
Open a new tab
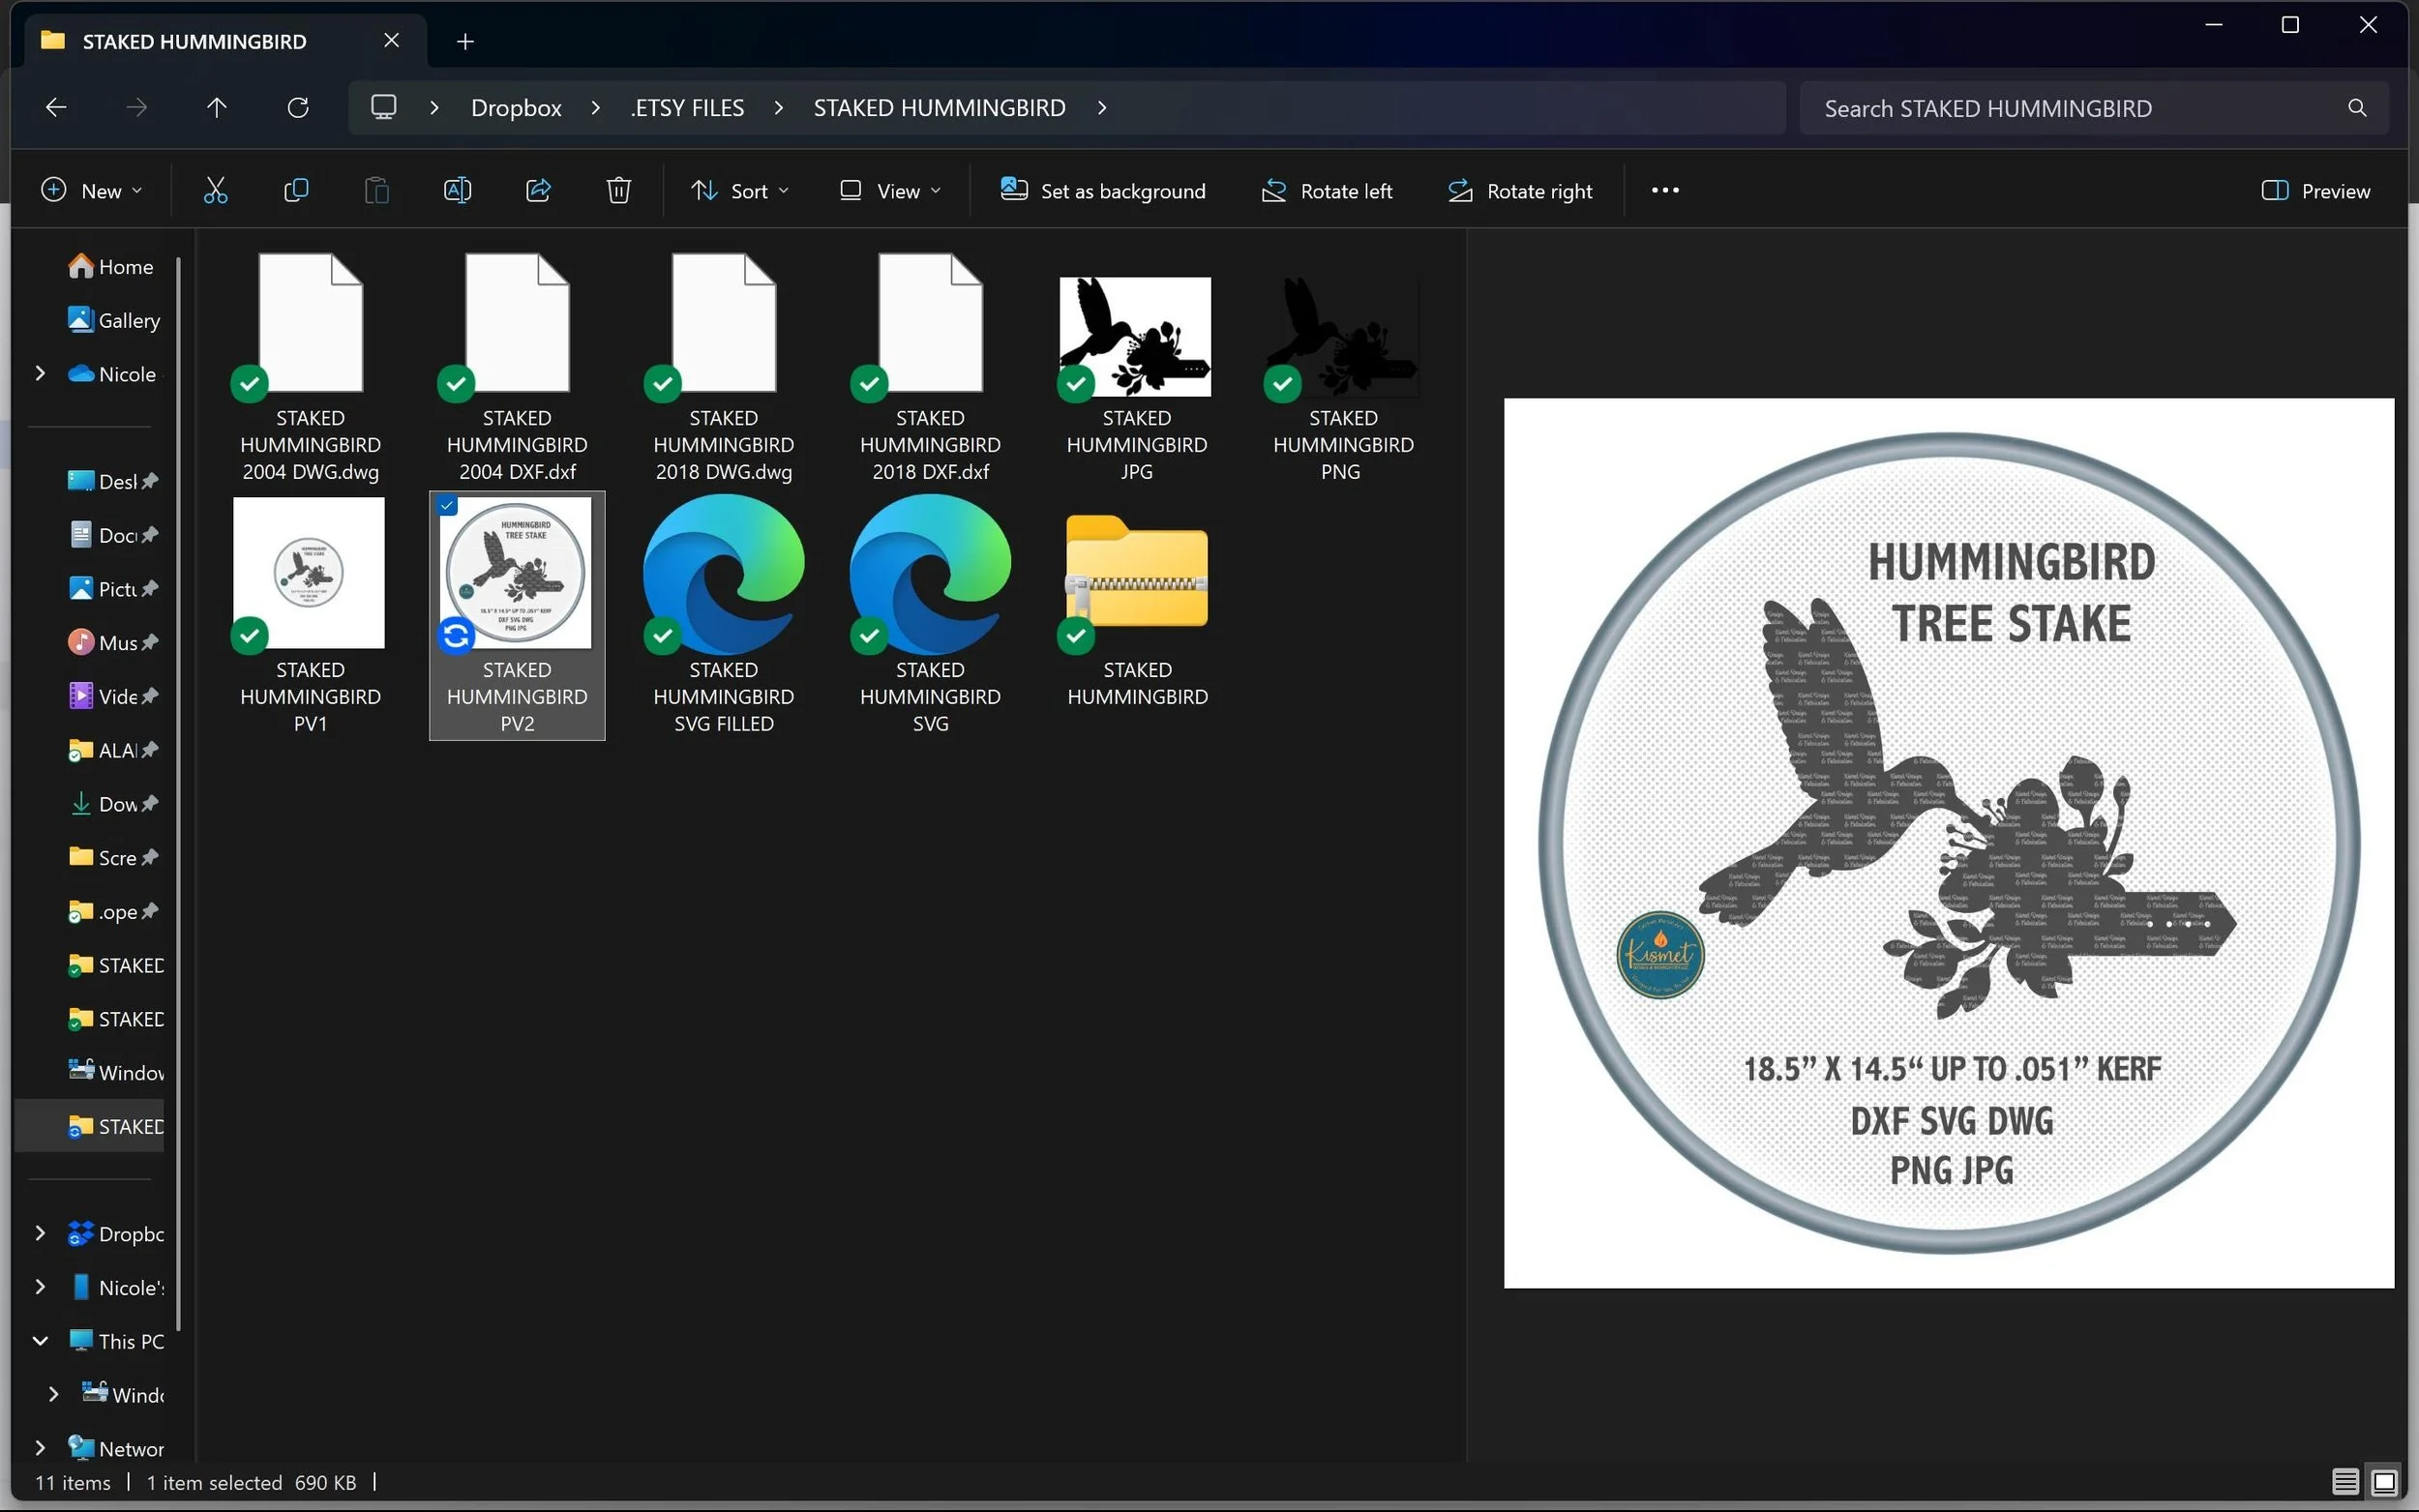465,41
